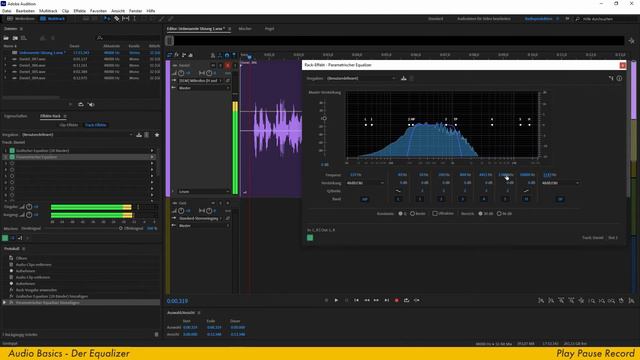Move playhead to previous marker
The width and height of the screenshot is (640, 360).
pyautogui.click(x=356, y=300)
